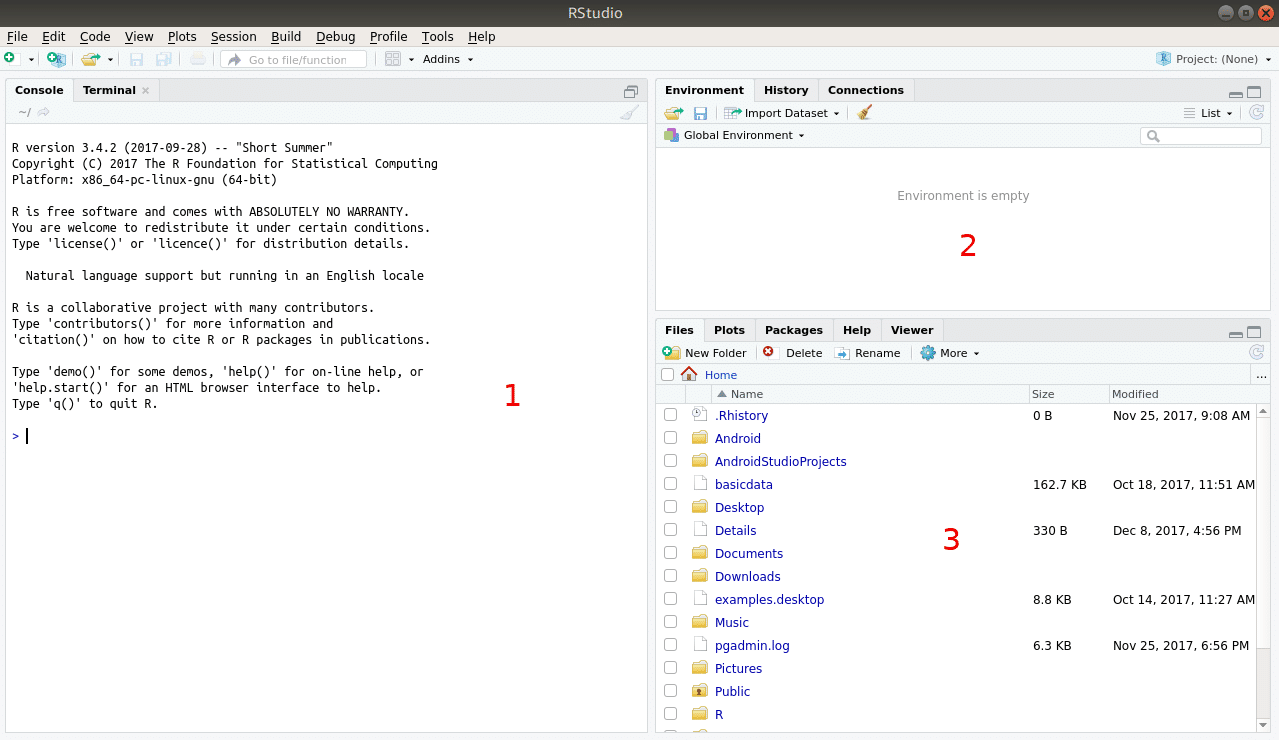Click the New Folder button
The height and width of the screenshot is (740, 1279).
click(705, 353)
